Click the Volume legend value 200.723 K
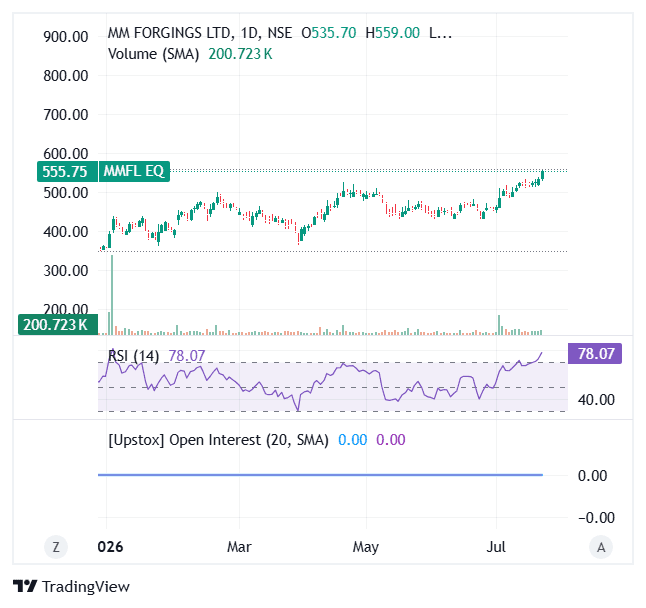 point(240,54)
